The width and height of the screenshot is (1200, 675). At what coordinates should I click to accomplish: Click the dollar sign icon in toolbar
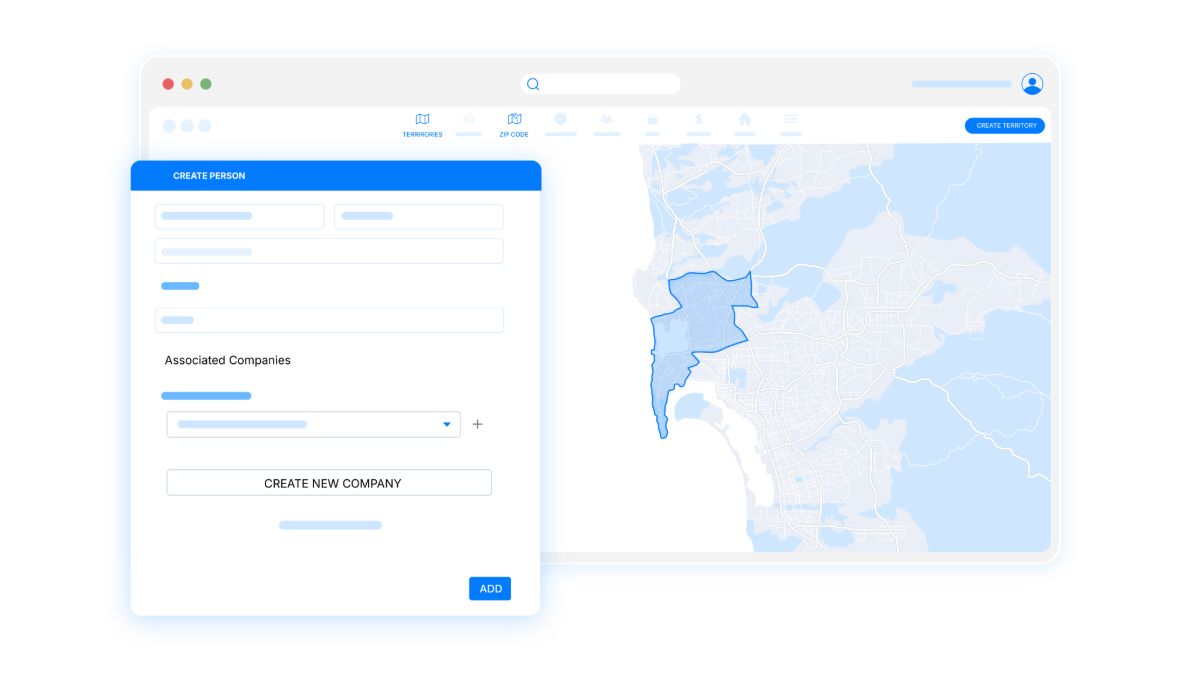click(x=698, y=119)
